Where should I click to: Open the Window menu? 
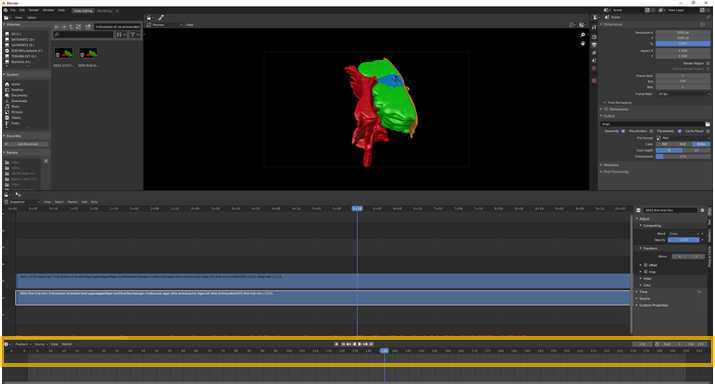[x=48, y=10]
